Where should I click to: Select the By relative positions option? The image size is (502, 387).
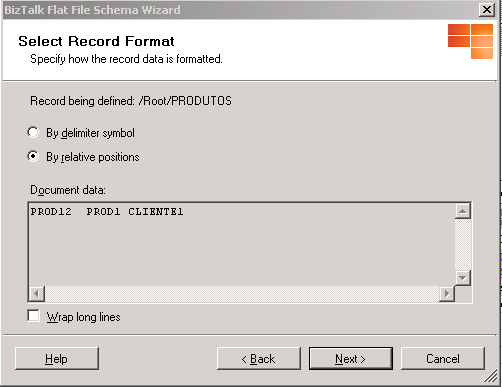(33, 156)
